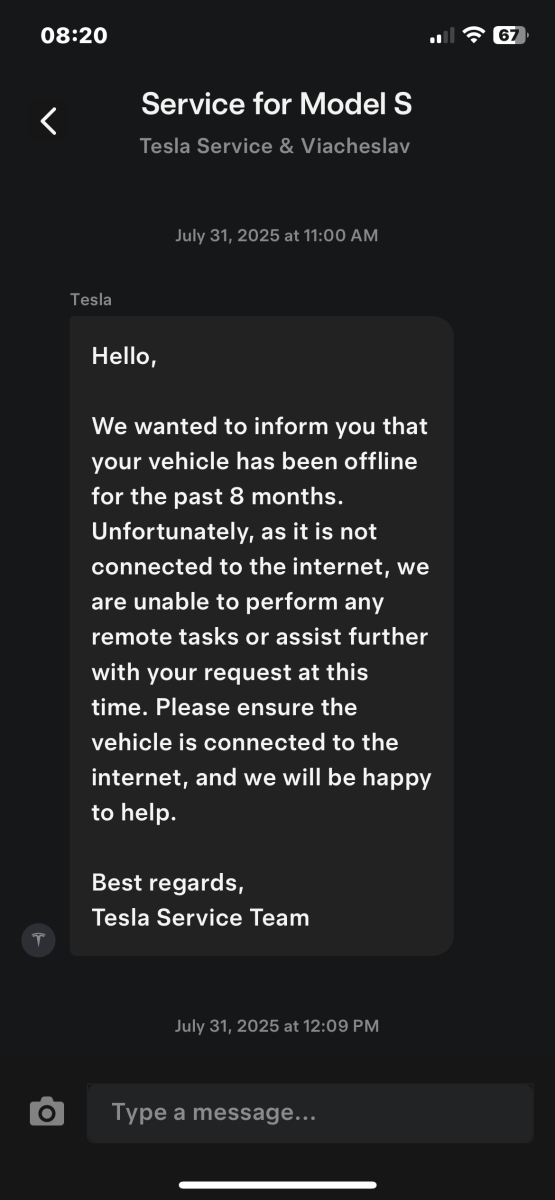Go back using the left chevron arrow
Viewport: 555px width, 1200px height.
point(48,121)
